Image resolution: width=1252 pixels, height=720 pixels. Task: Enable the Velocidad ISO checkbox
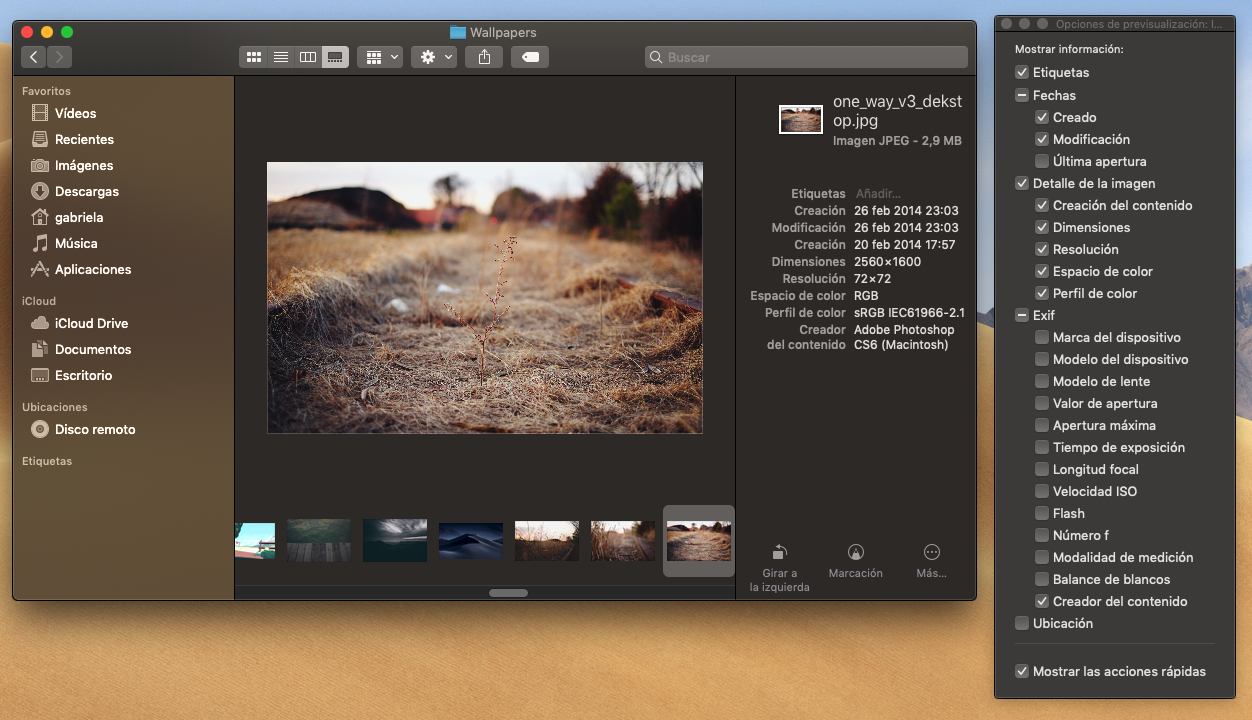[x=1042, y=491]
